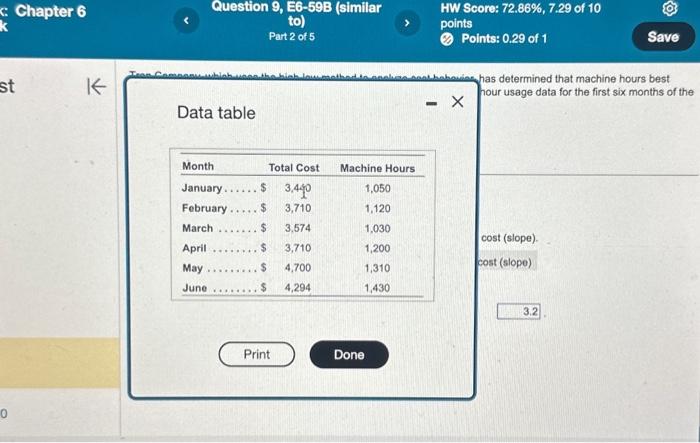
Task: Click the answer field containing 3.2
Action: tap(519, 311)
